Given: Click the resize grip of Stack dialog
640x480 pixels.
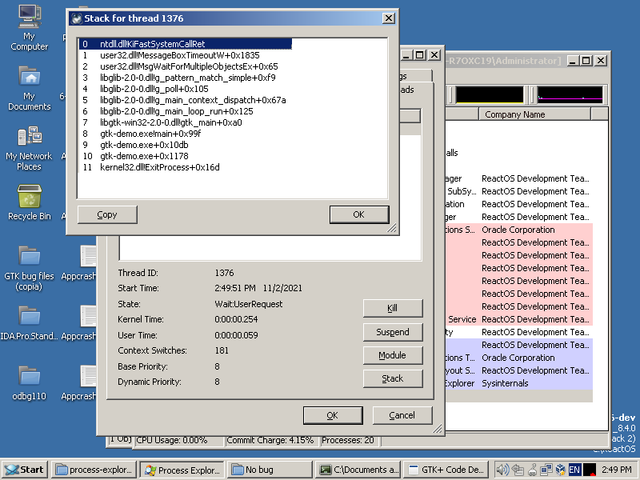Looking at the screenshot, I should click(392, 228).
